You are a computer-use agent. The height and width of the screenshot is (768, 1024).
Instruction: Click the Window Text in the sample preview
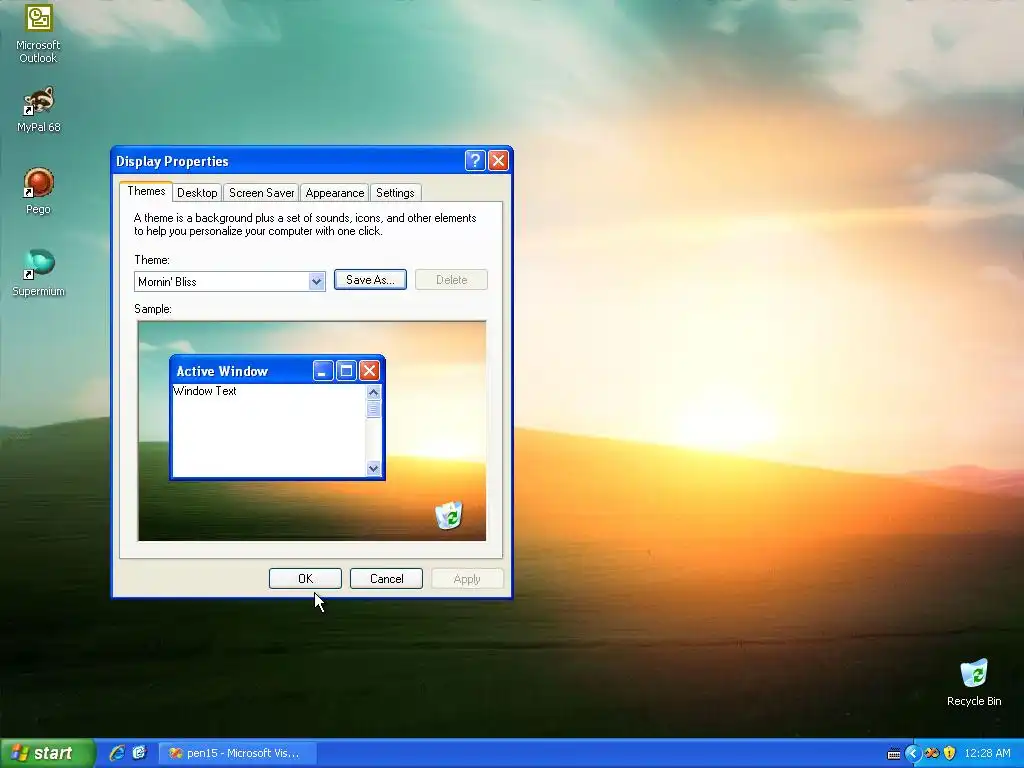tap(204, 391)
